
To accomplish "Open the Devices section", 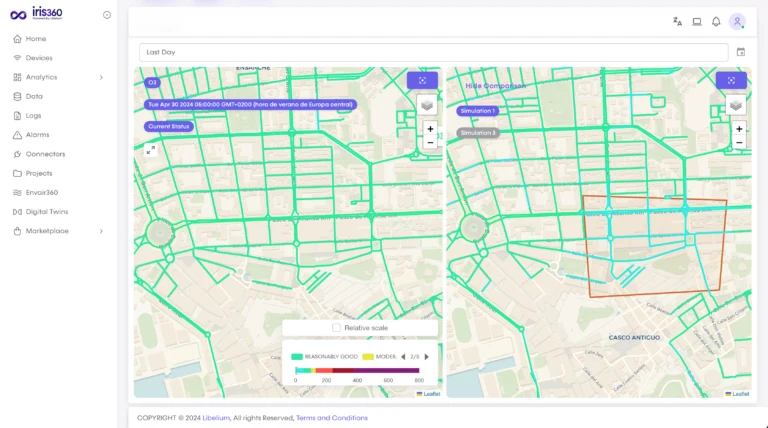I will coord(39,58).
